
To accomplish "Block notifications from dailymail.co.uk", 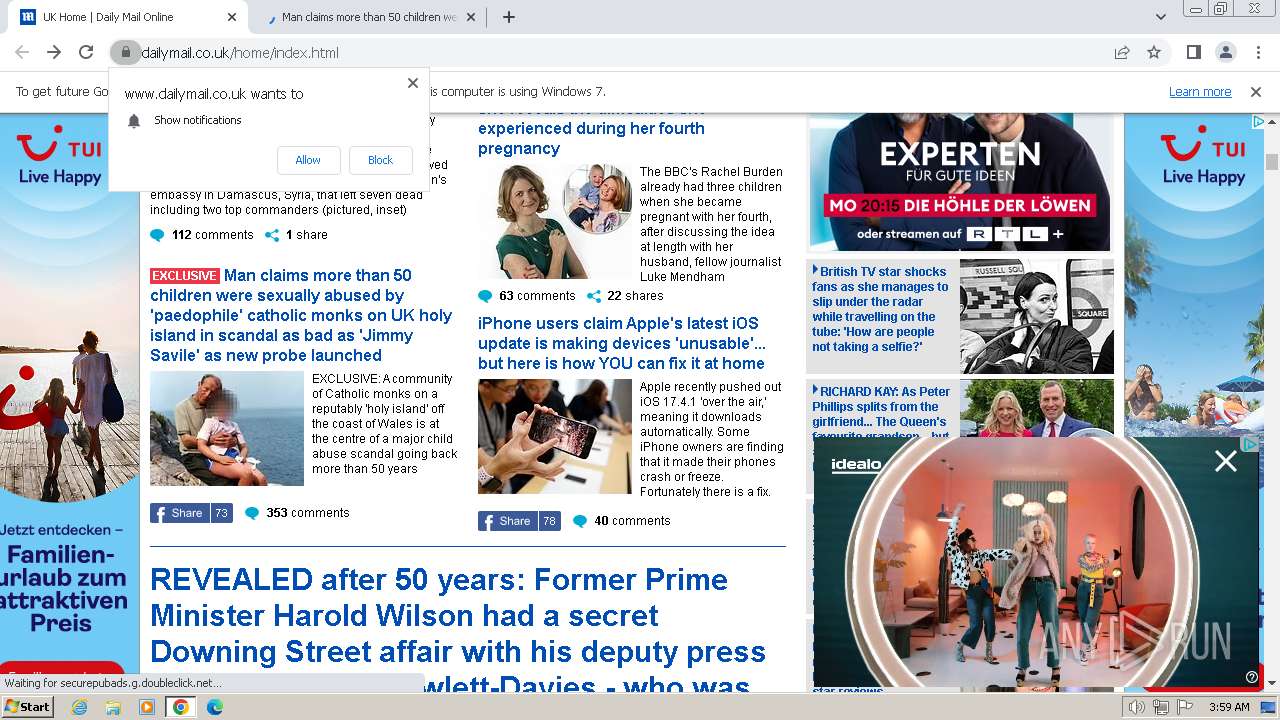I will 381,160.
